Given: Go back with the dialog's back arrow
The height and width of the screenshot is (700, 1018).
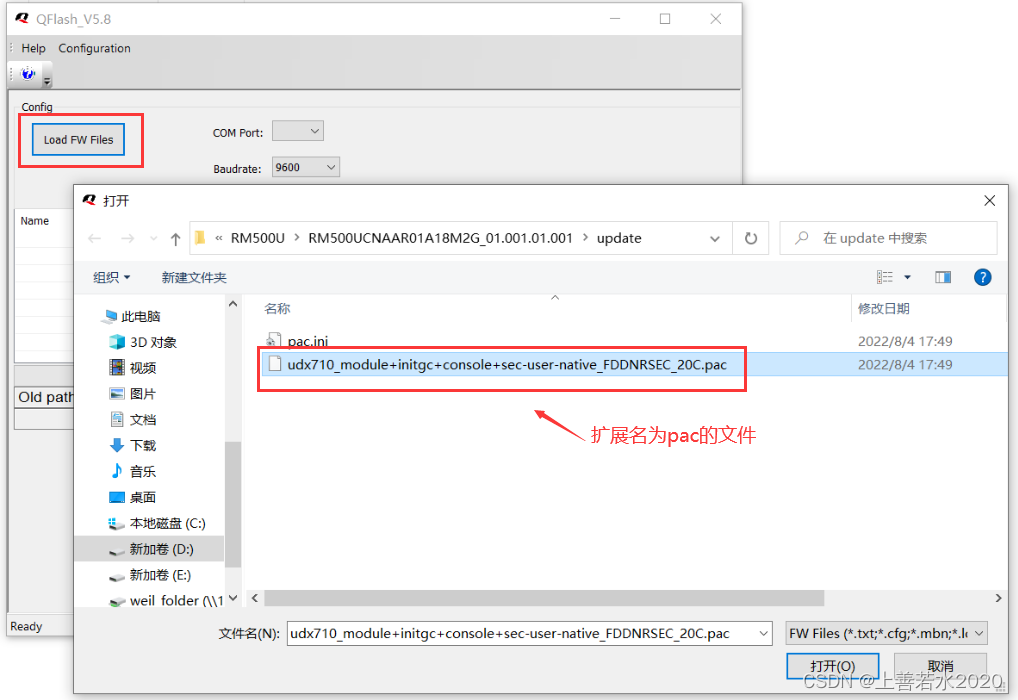Looking at the screenshot, I should tap(95, 238).
